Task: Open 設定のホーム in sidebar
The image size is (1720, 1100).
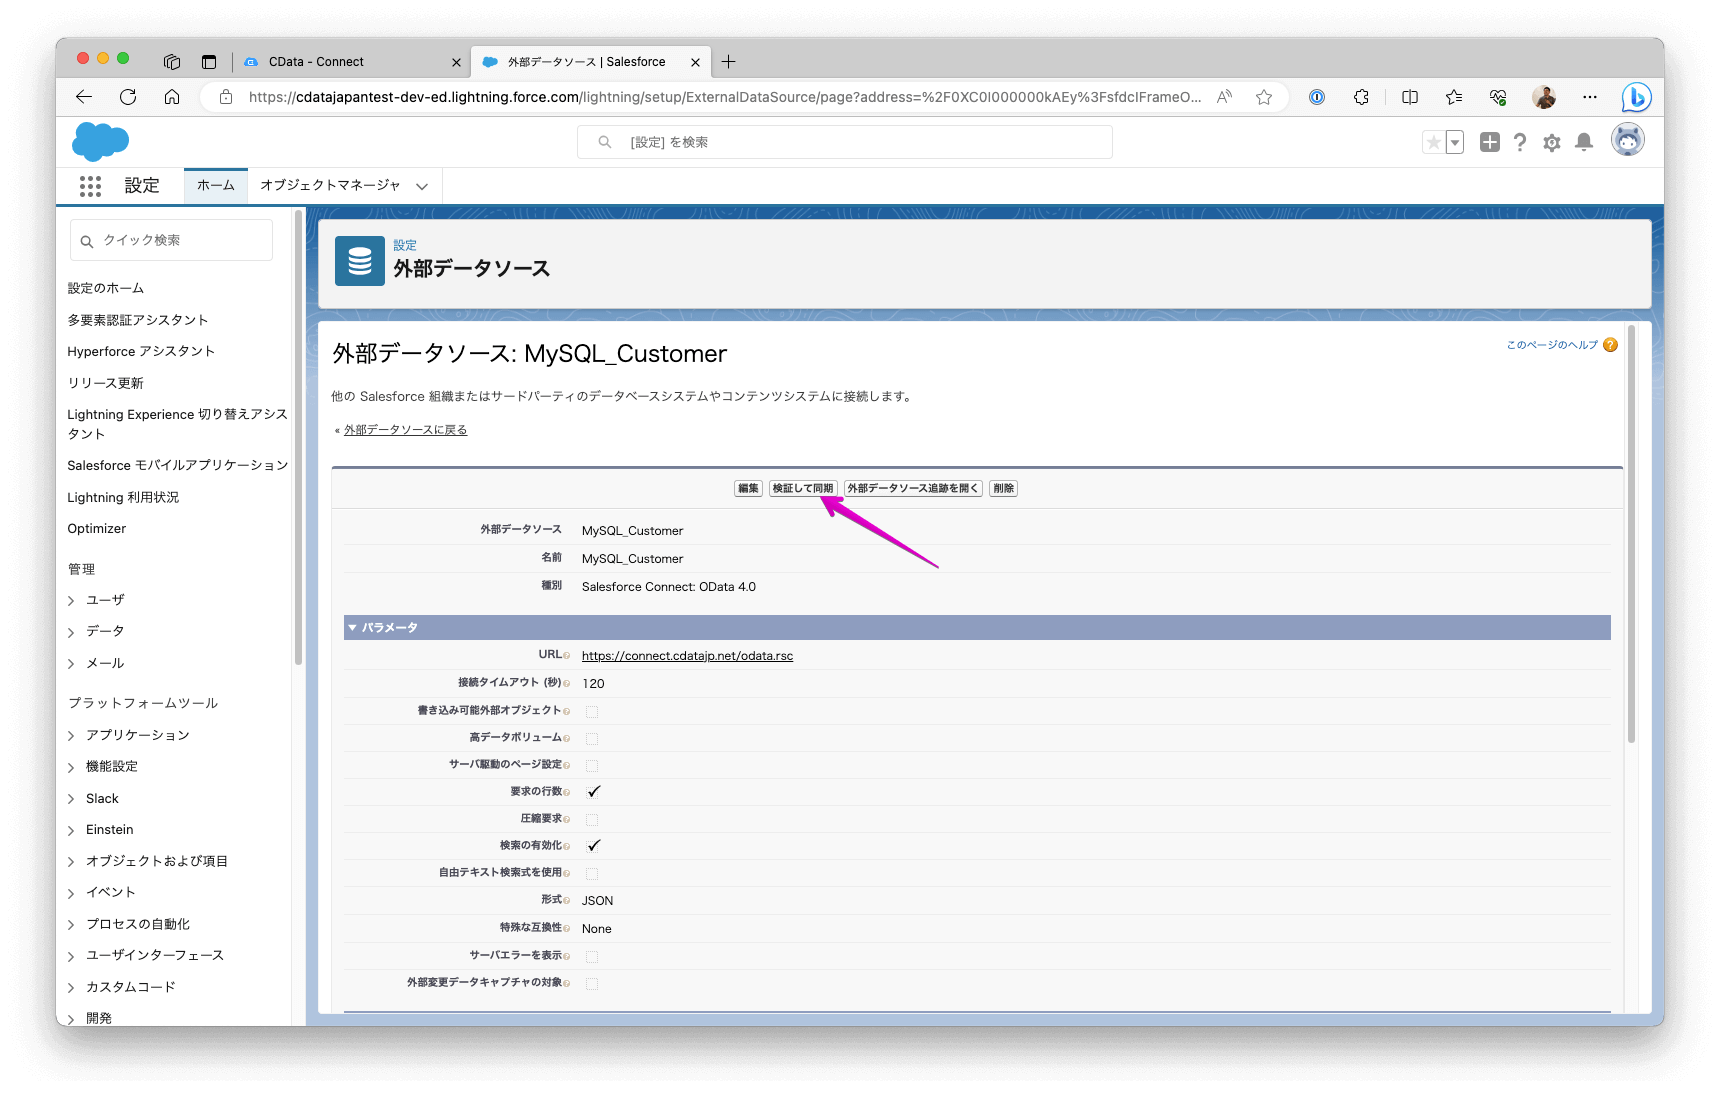Action: 106,289
